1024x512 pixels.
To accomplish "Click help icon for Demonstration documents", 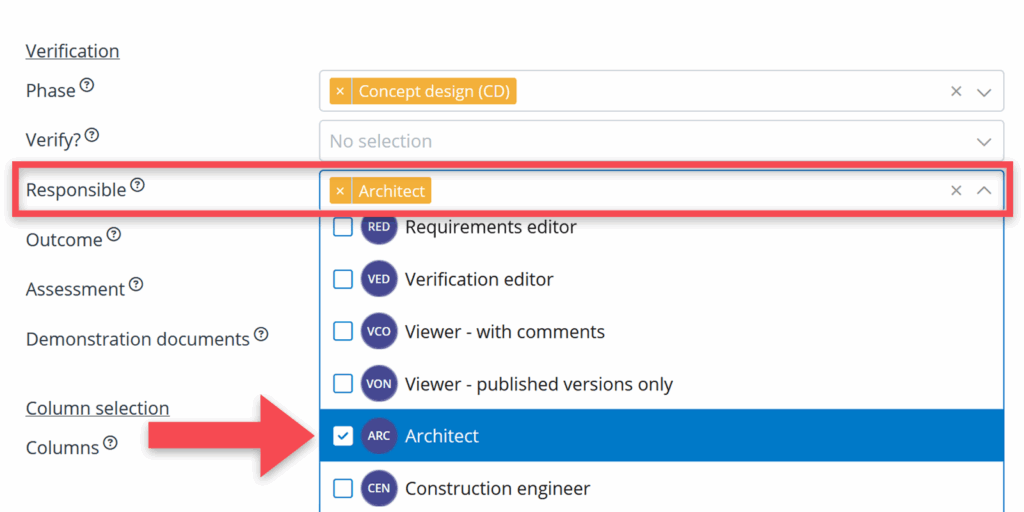I will (x=261, y=335).
